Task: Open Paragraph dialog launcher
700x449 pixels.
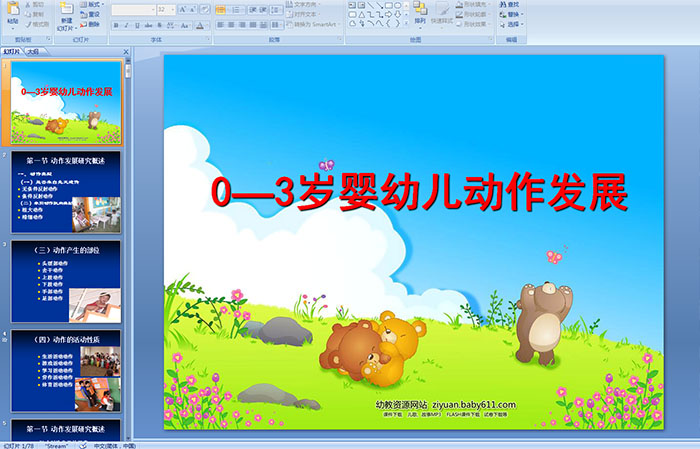Action: click(x=340, y=39)
